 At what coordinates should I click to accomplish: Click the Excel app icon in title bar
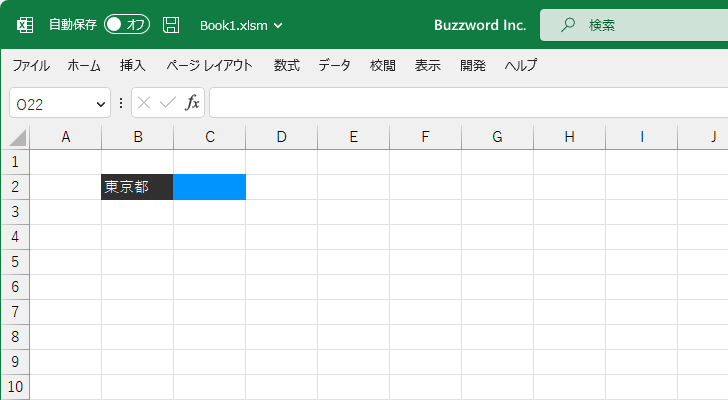pyautogui.click(x=25, y=25)
